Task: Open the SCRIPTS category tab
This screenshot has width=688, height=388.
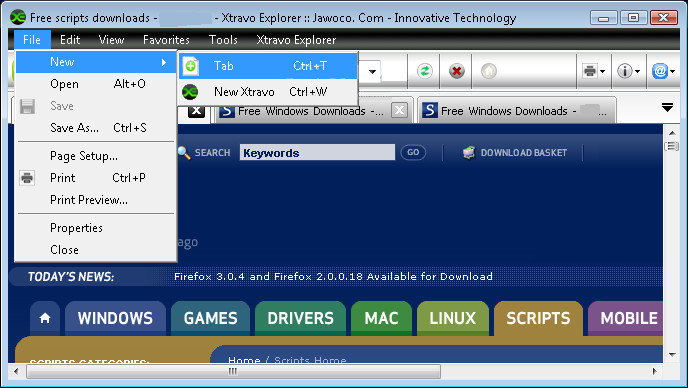Action: pyautogui.click(x=538, y=318)
